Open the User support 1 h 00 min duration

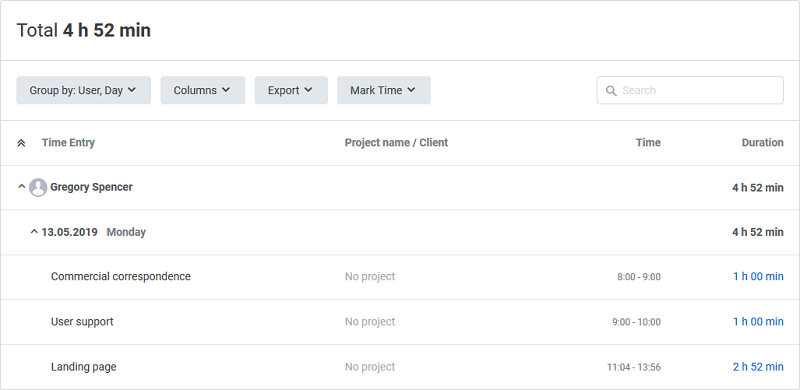click(758, 322)
